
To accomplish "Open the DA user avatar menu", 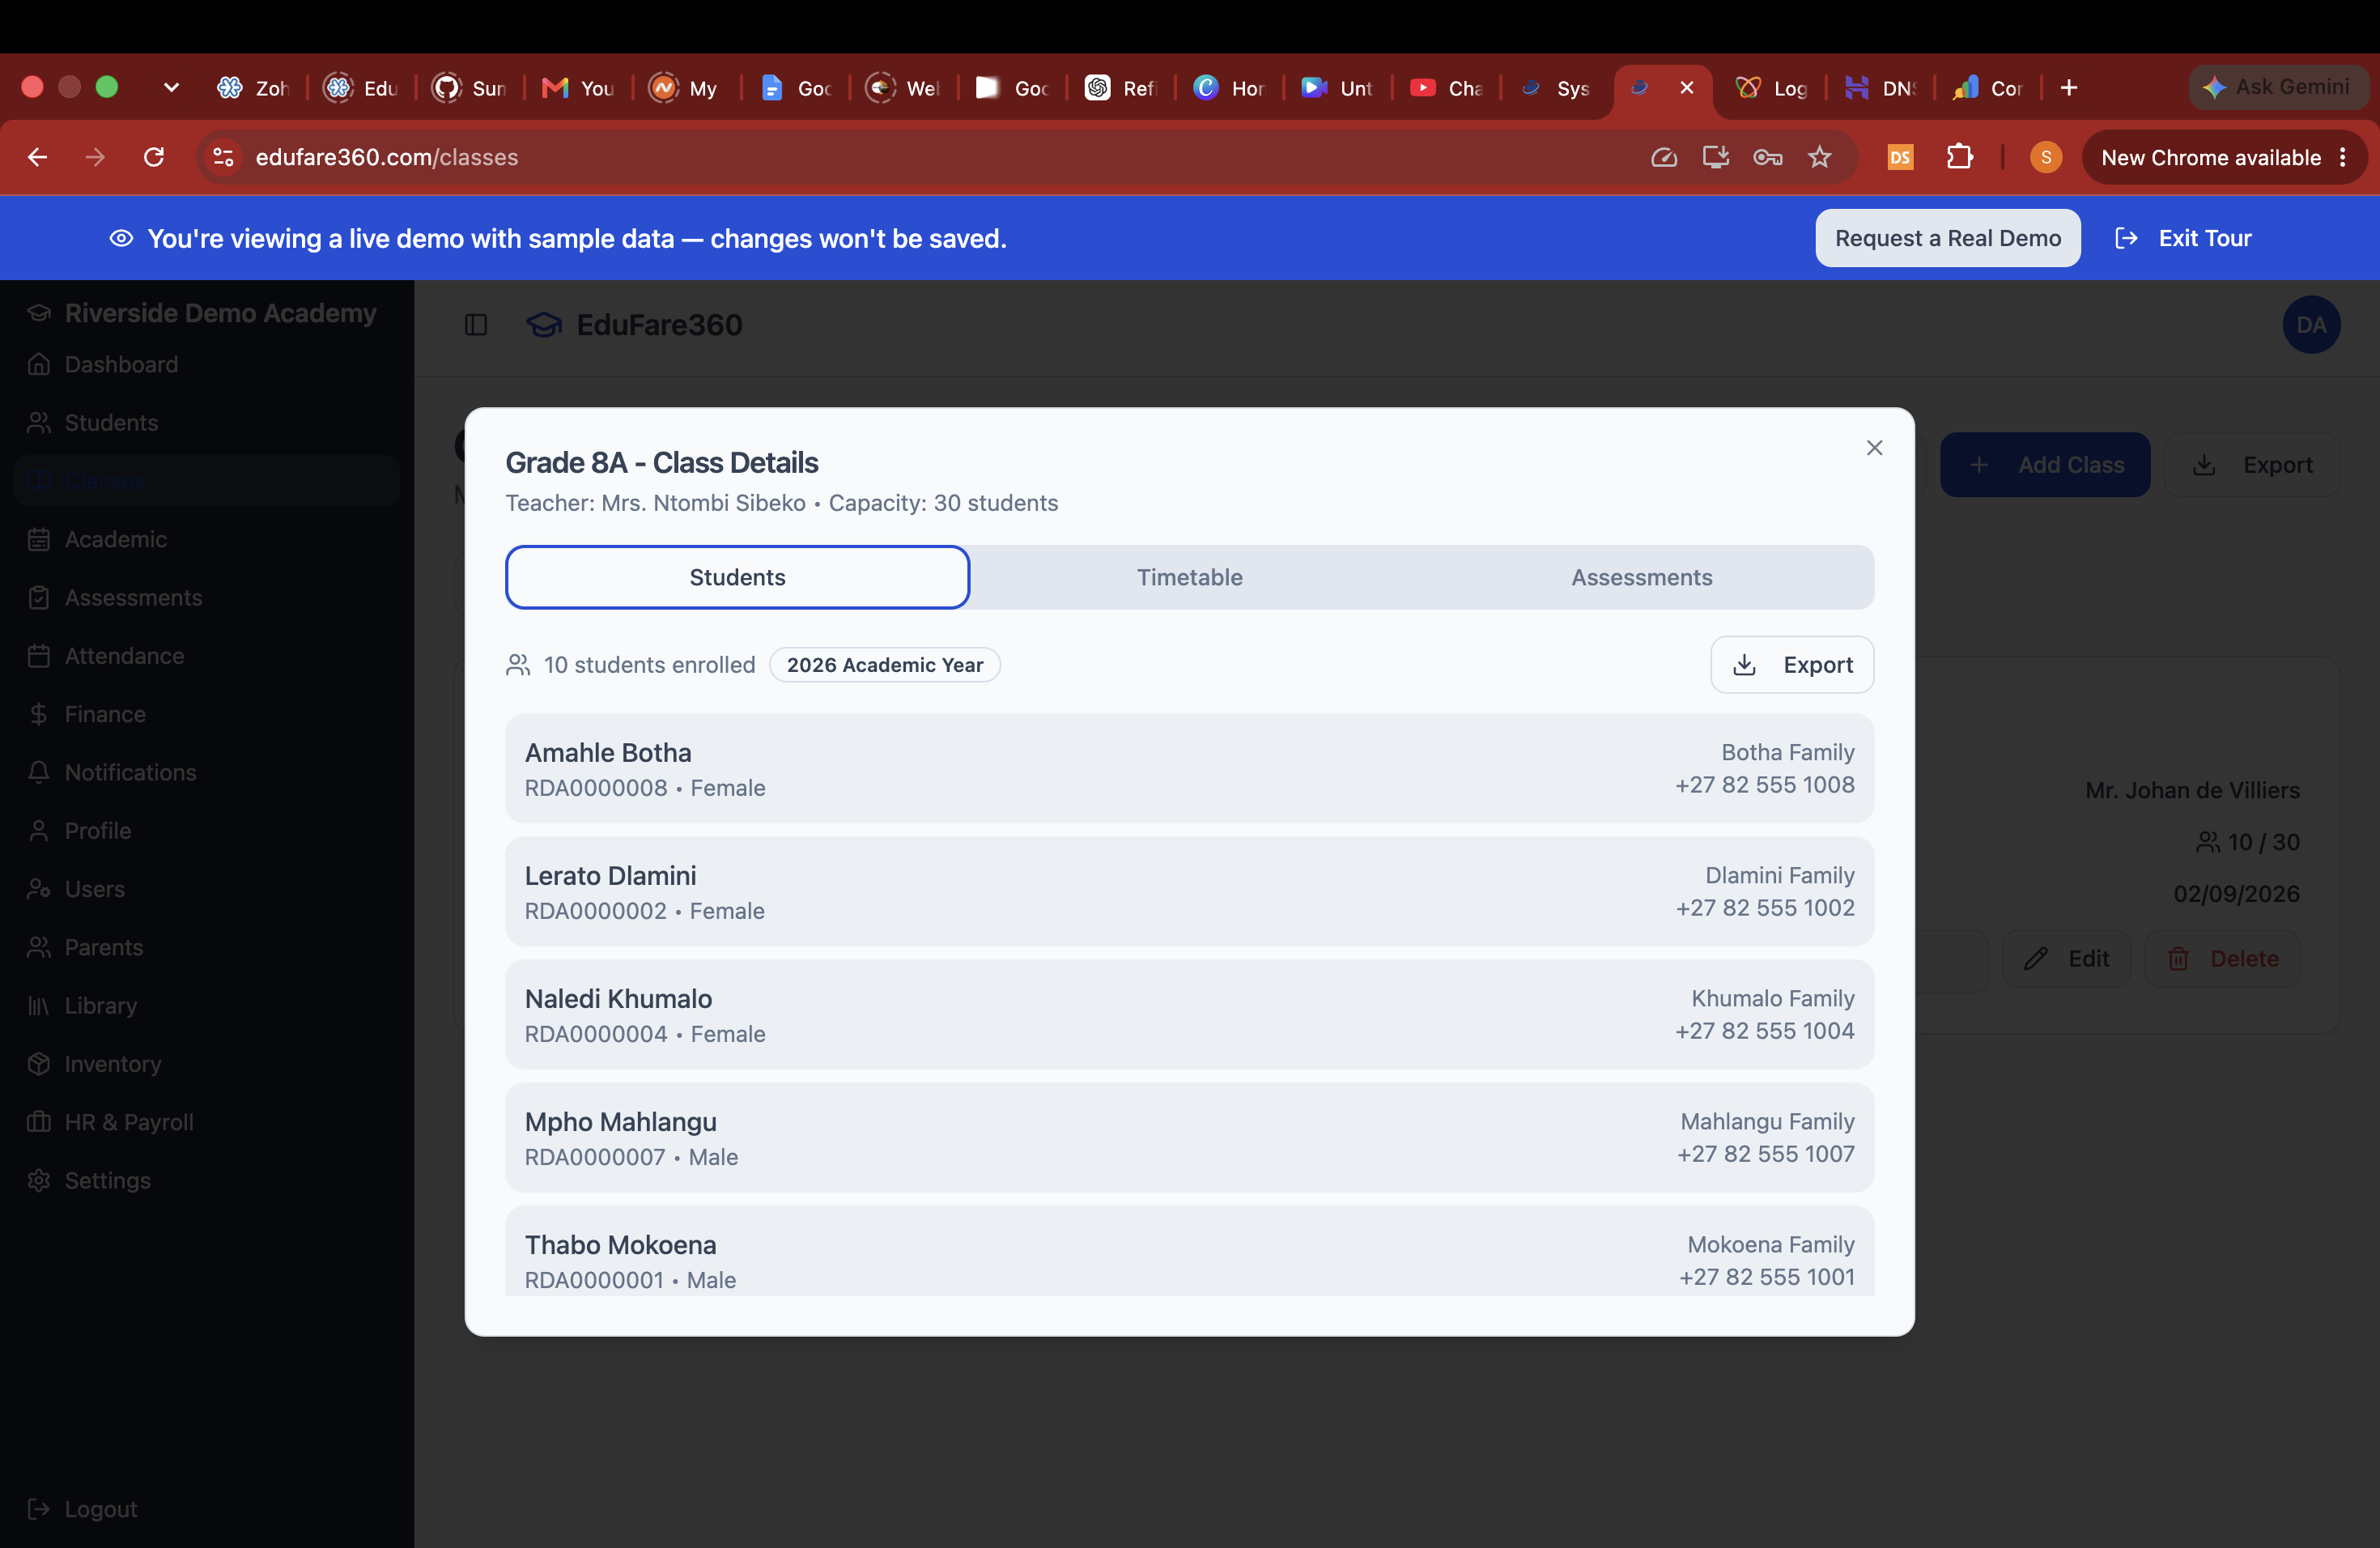I will click(x=2311, y=325).
